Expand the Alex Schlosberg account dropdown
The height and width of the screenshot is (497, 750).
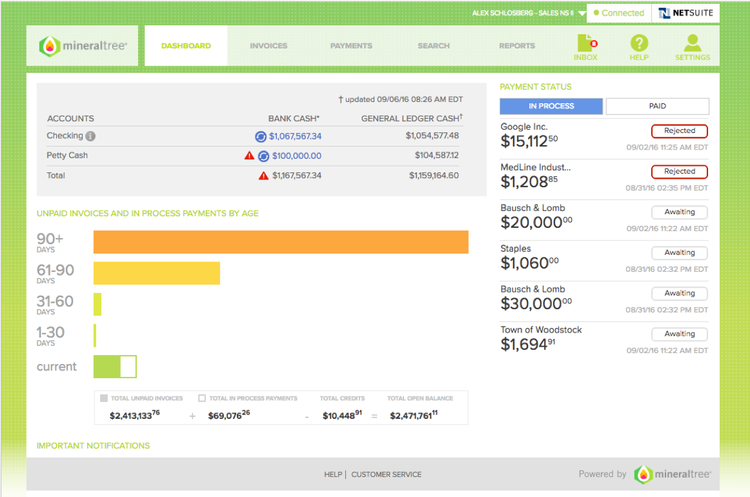pos(582,13)
